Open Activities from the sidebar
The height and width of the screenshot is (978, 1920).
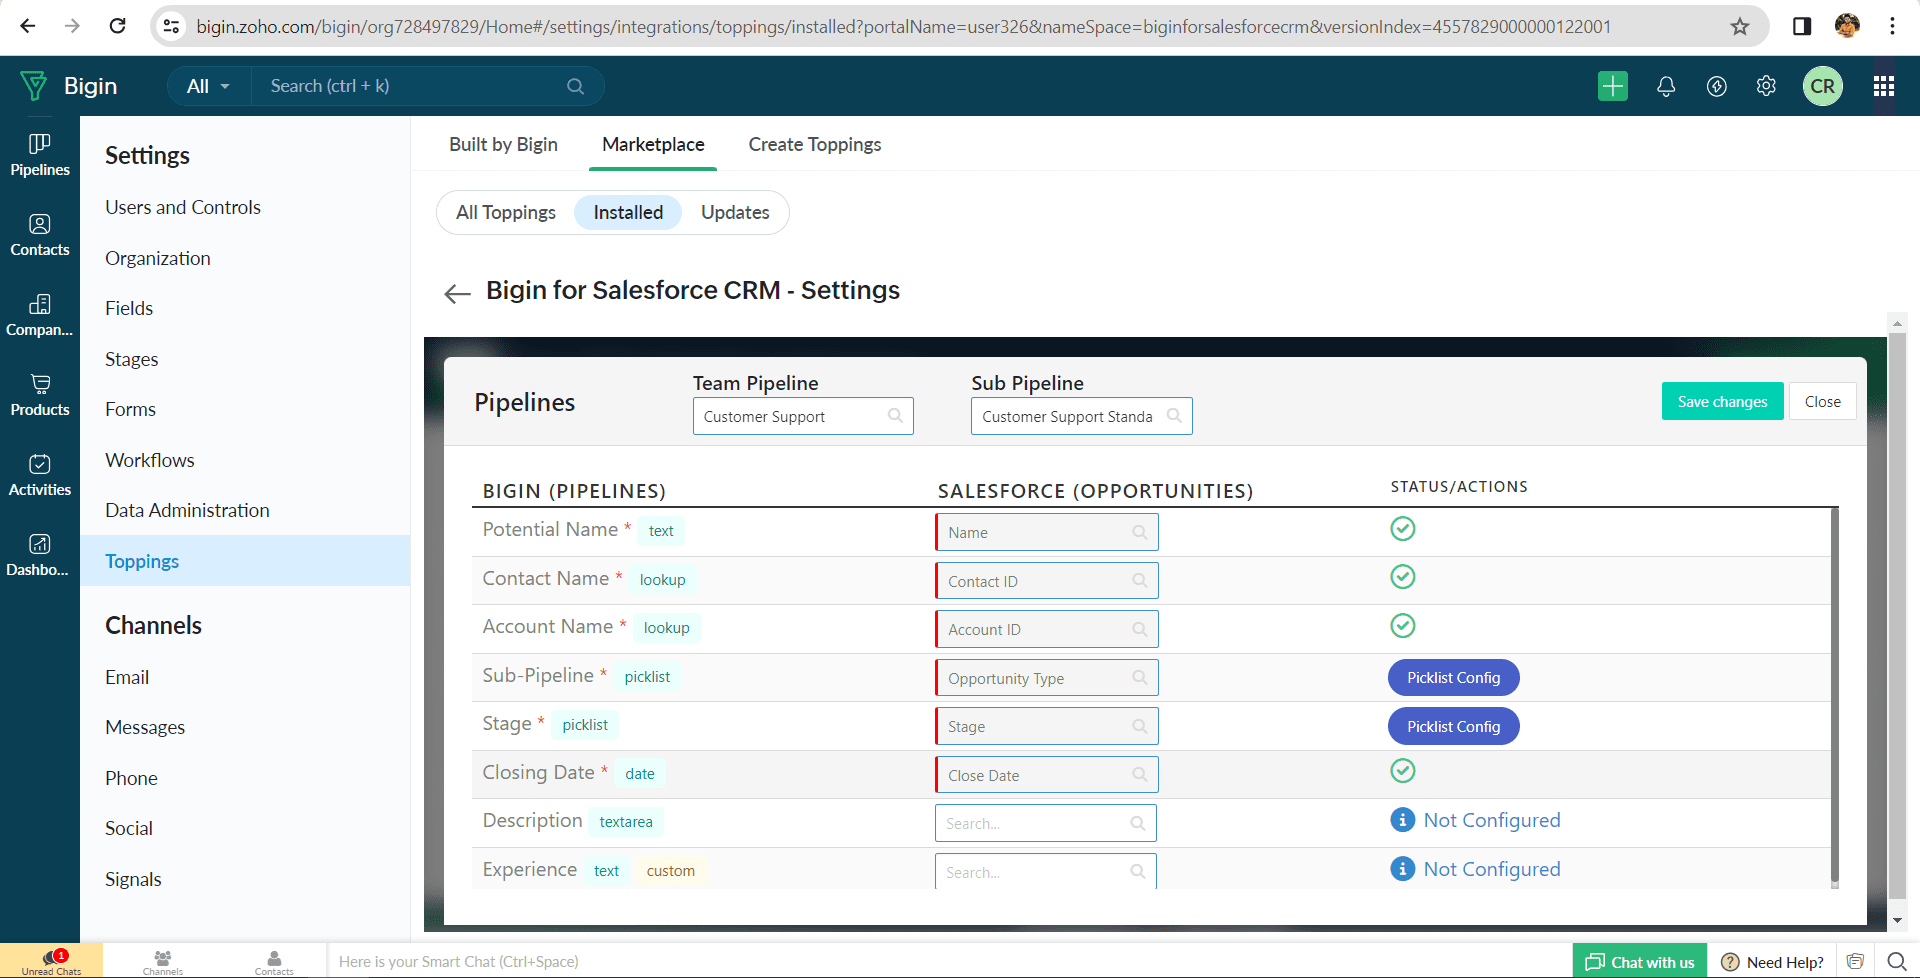(40, 475)
